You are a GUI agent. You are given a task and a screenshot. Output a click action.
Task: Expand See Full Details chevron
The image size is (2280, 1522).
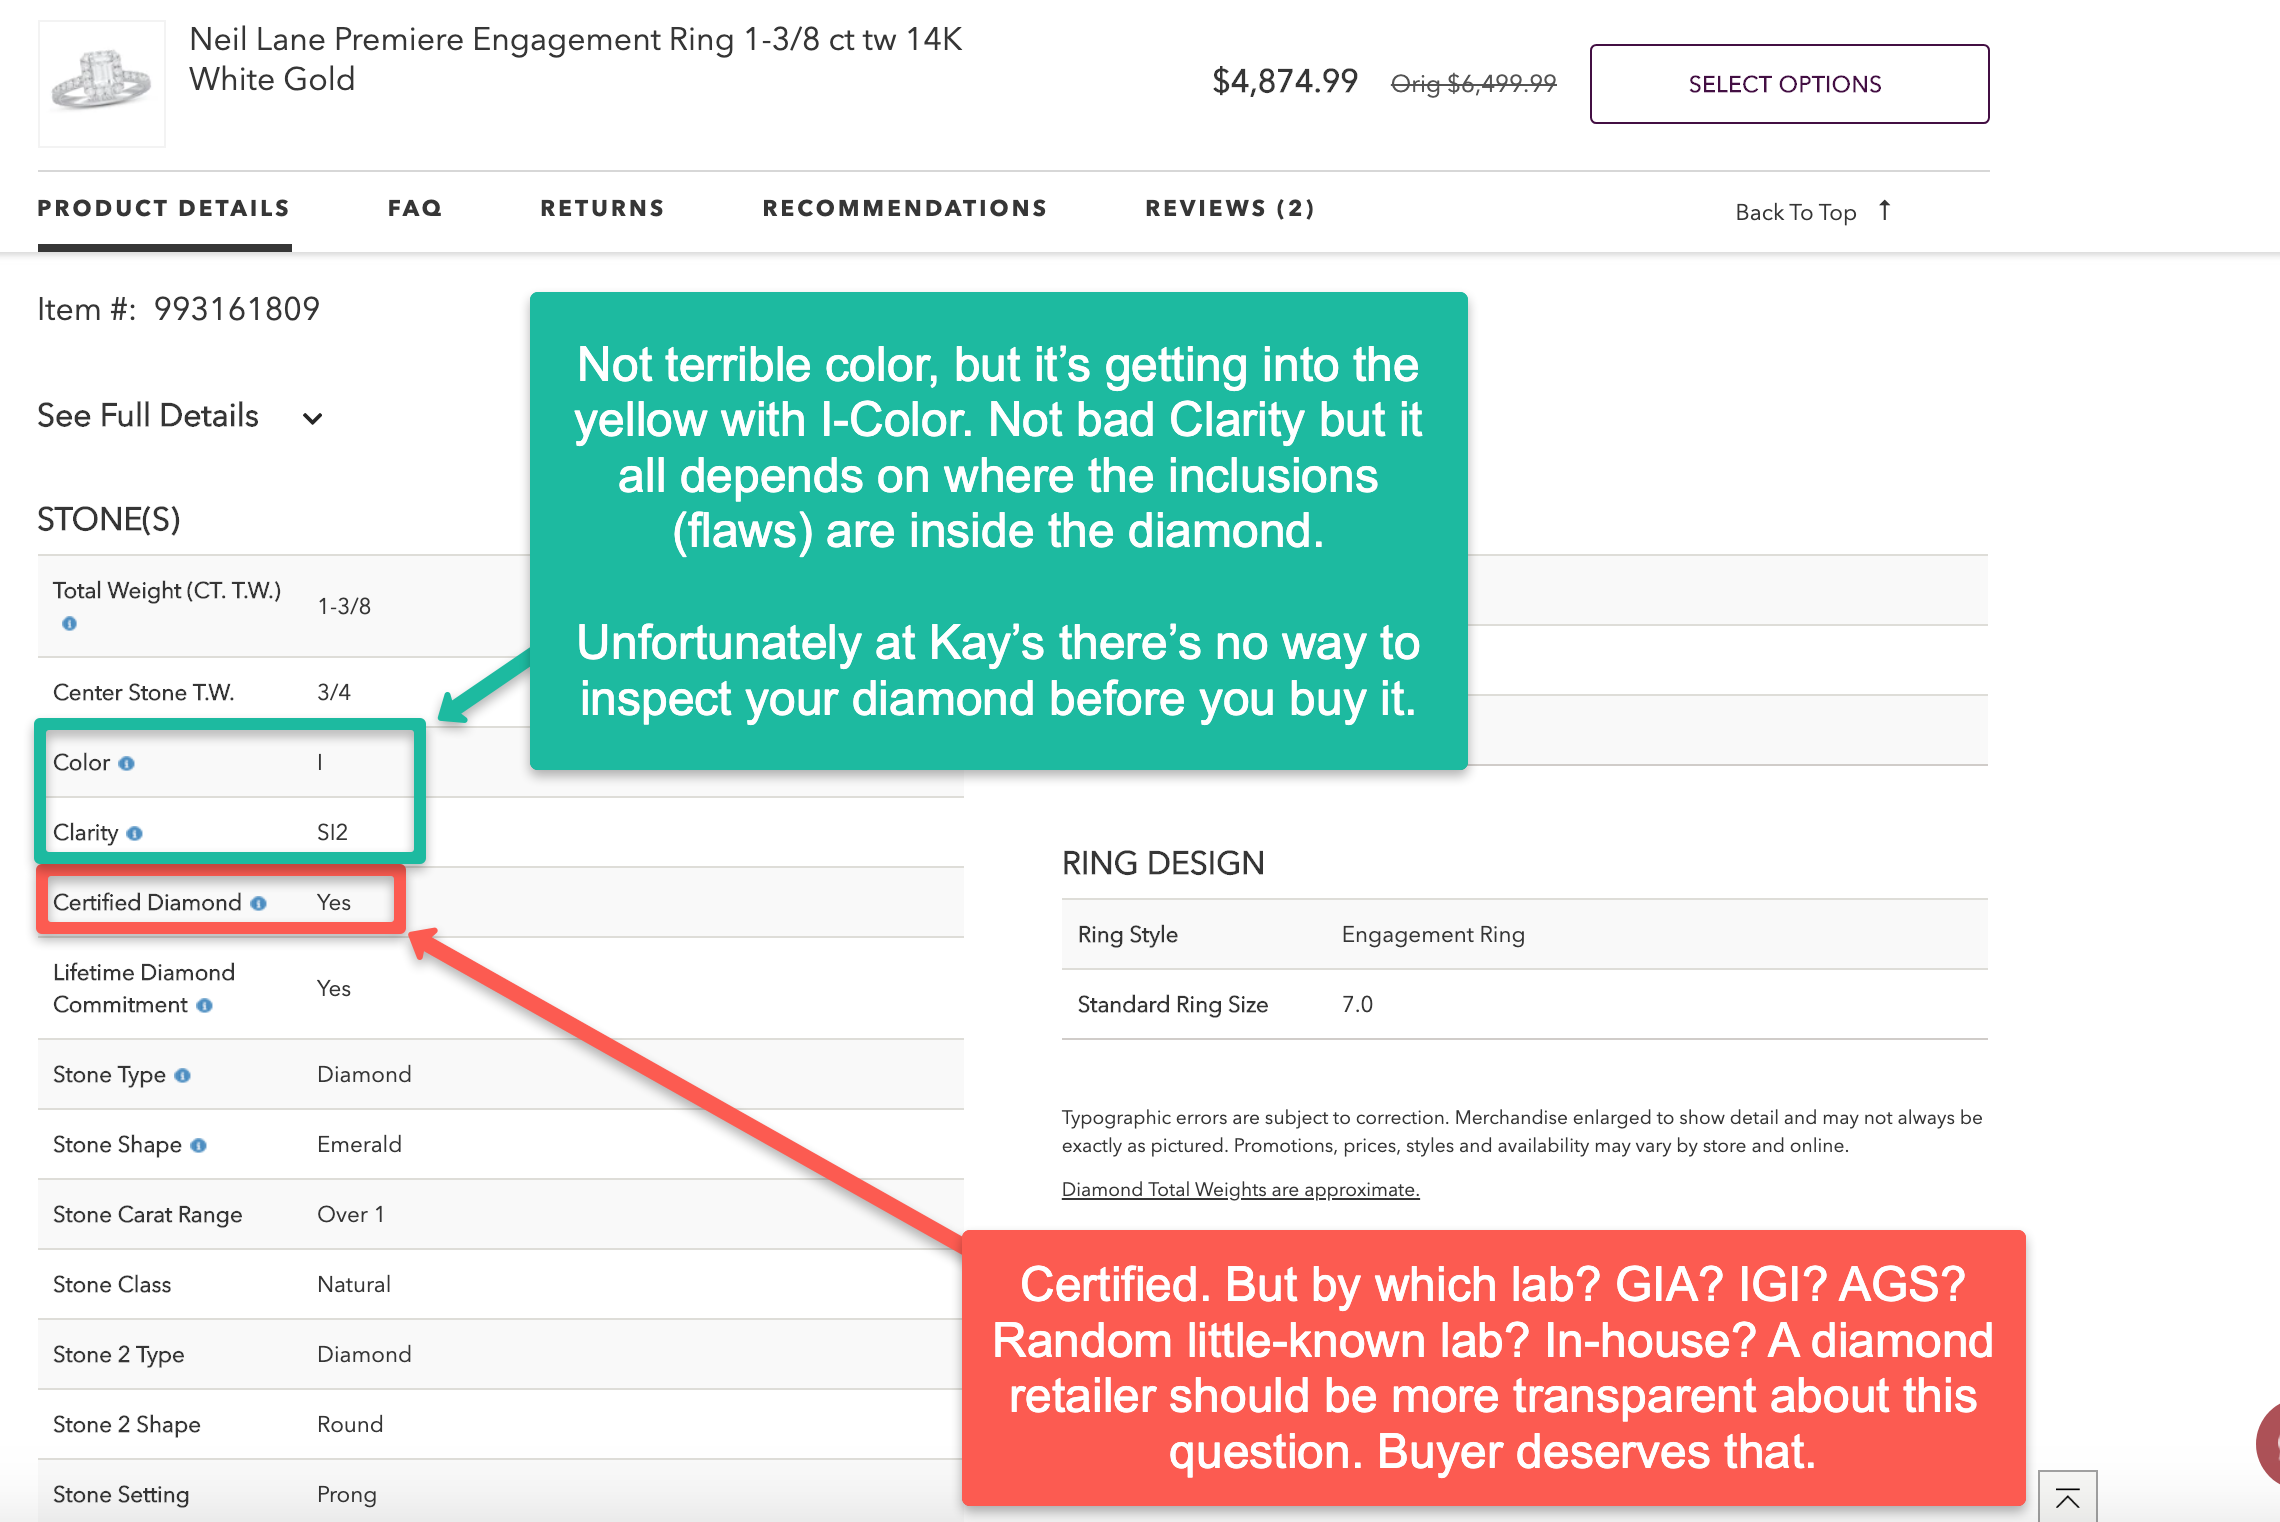point(313,418)
